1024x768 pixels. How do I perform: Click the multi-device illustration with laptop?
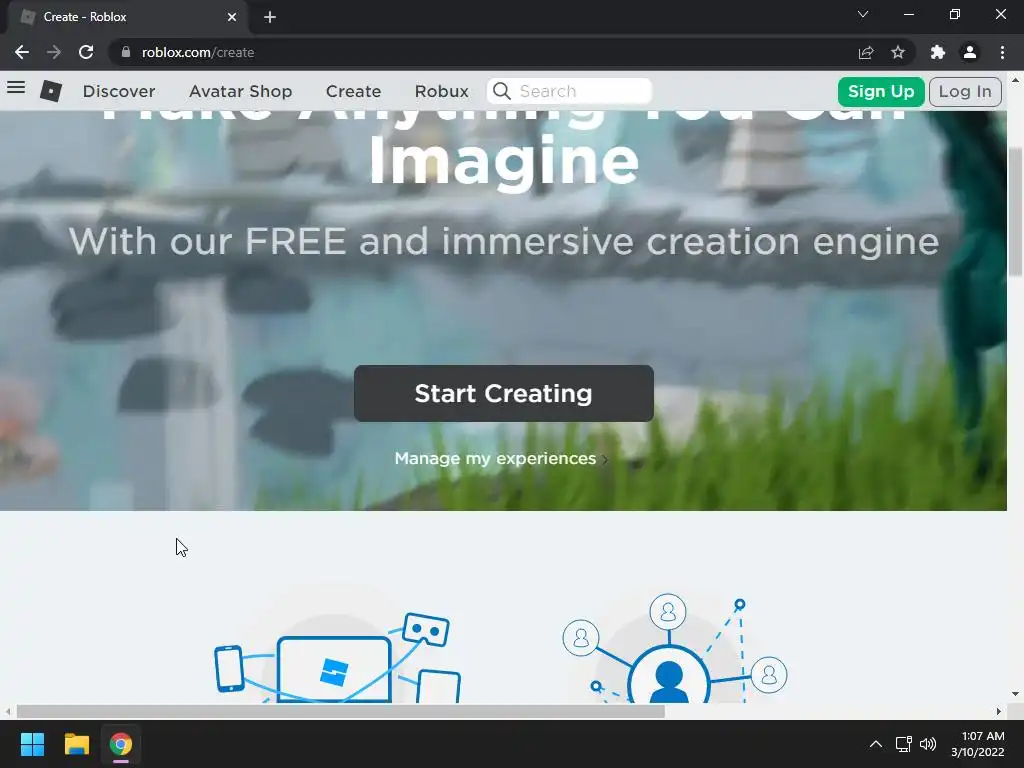(338, 657)
